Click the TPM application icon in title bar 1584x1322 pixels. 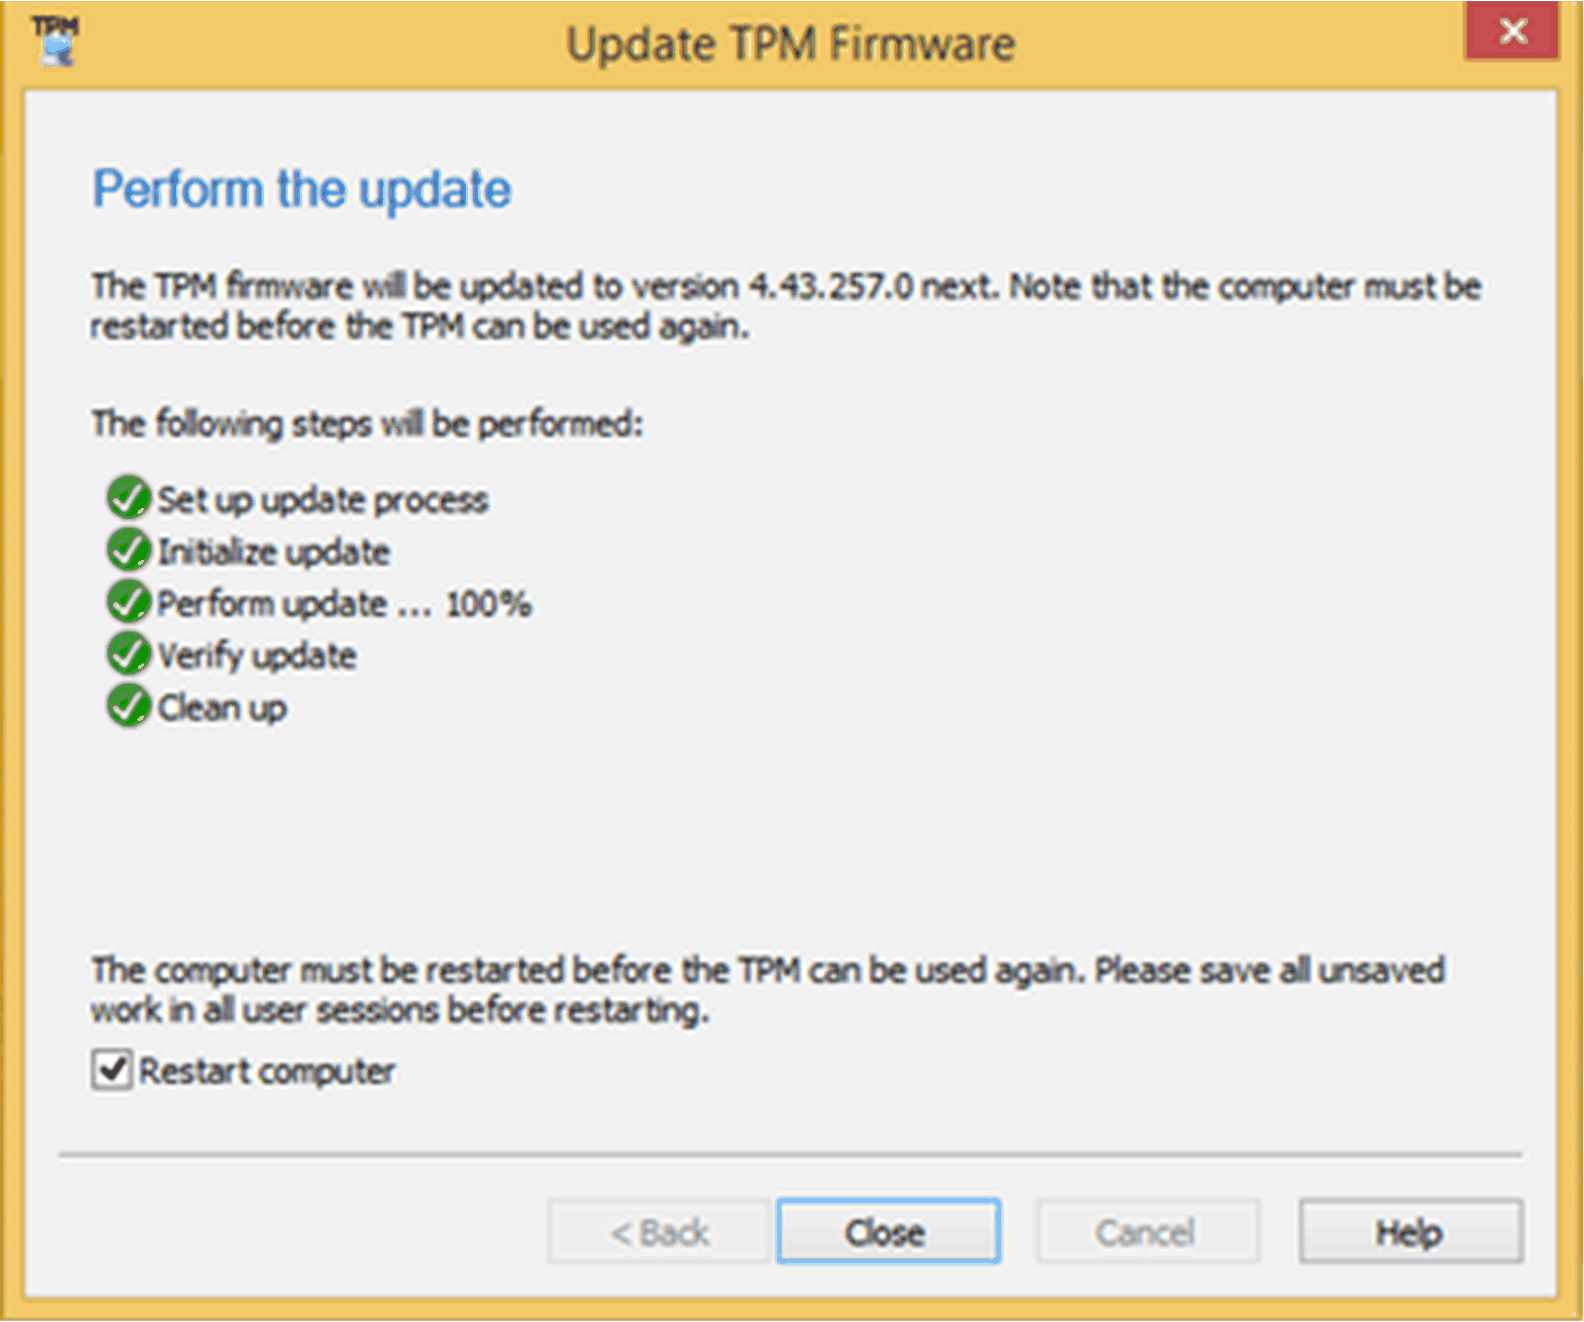(55, 40)
